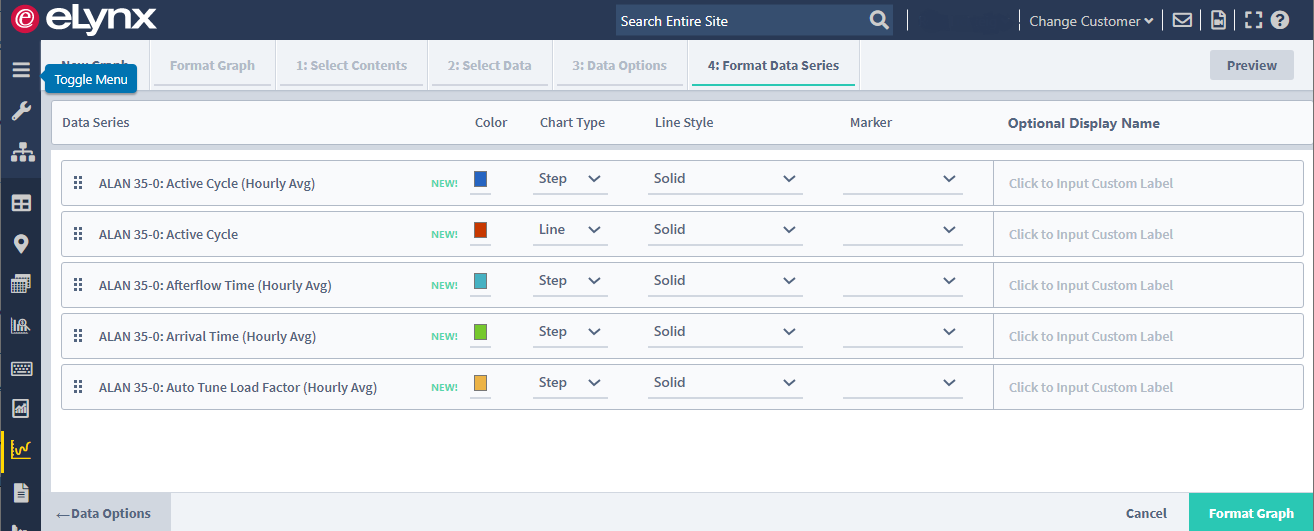
Task: Toggle the hamburger menu icon
Action: [x=21, y=70]
